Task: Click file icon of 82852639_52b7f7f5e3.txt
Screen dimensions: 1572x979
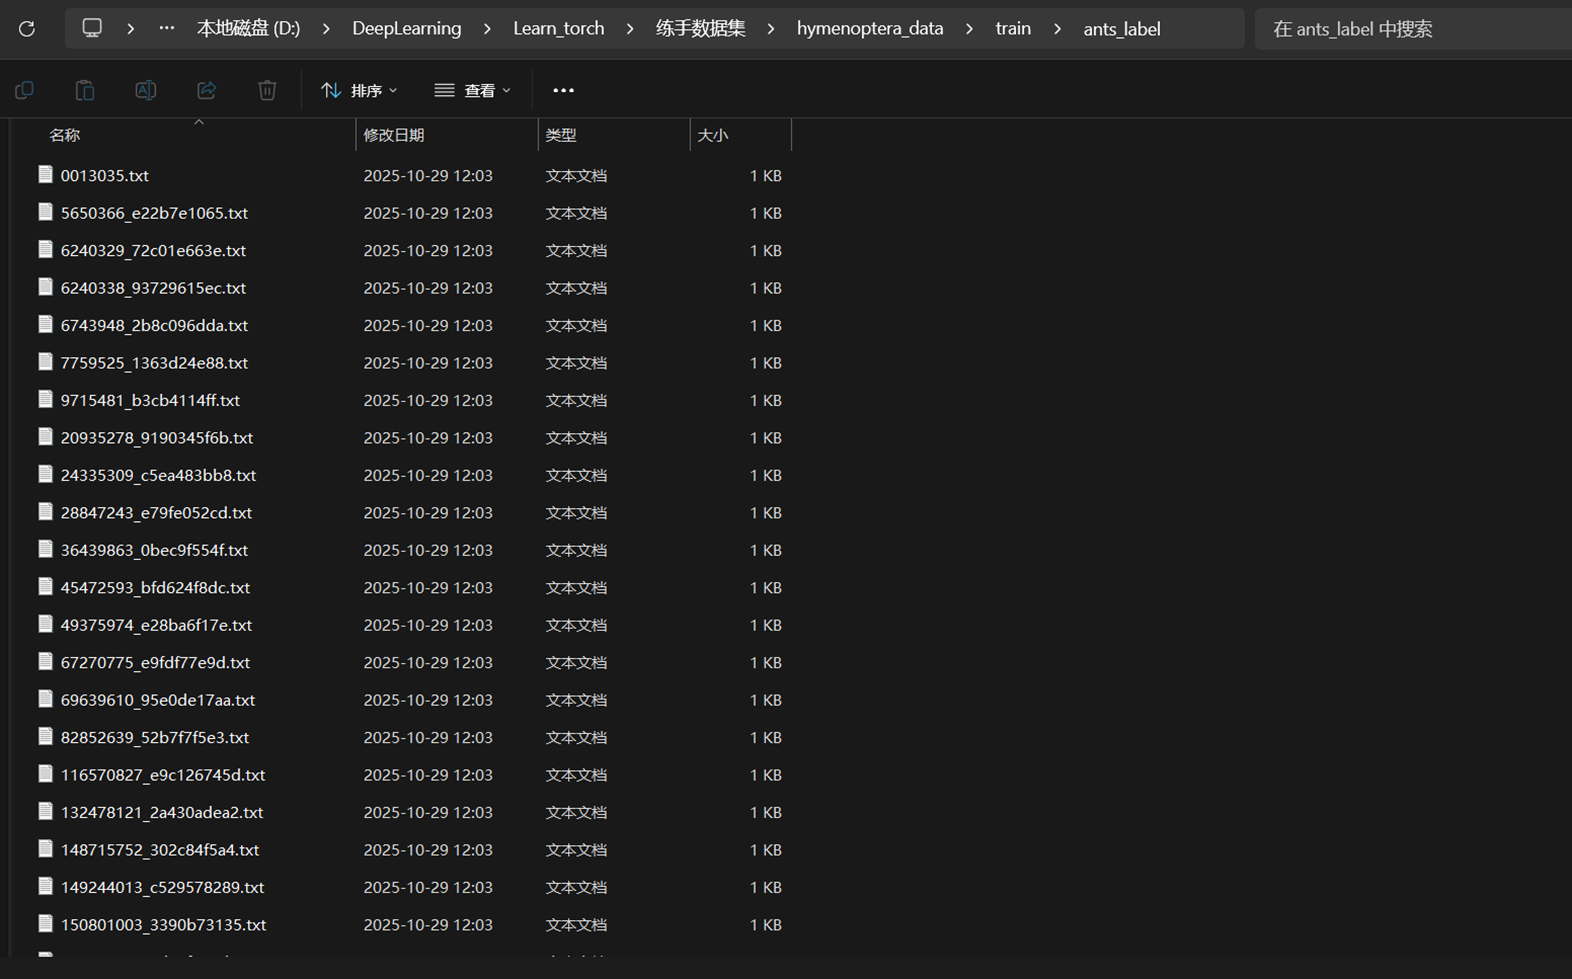Action: pyautogui.click(x=45, y=737)
